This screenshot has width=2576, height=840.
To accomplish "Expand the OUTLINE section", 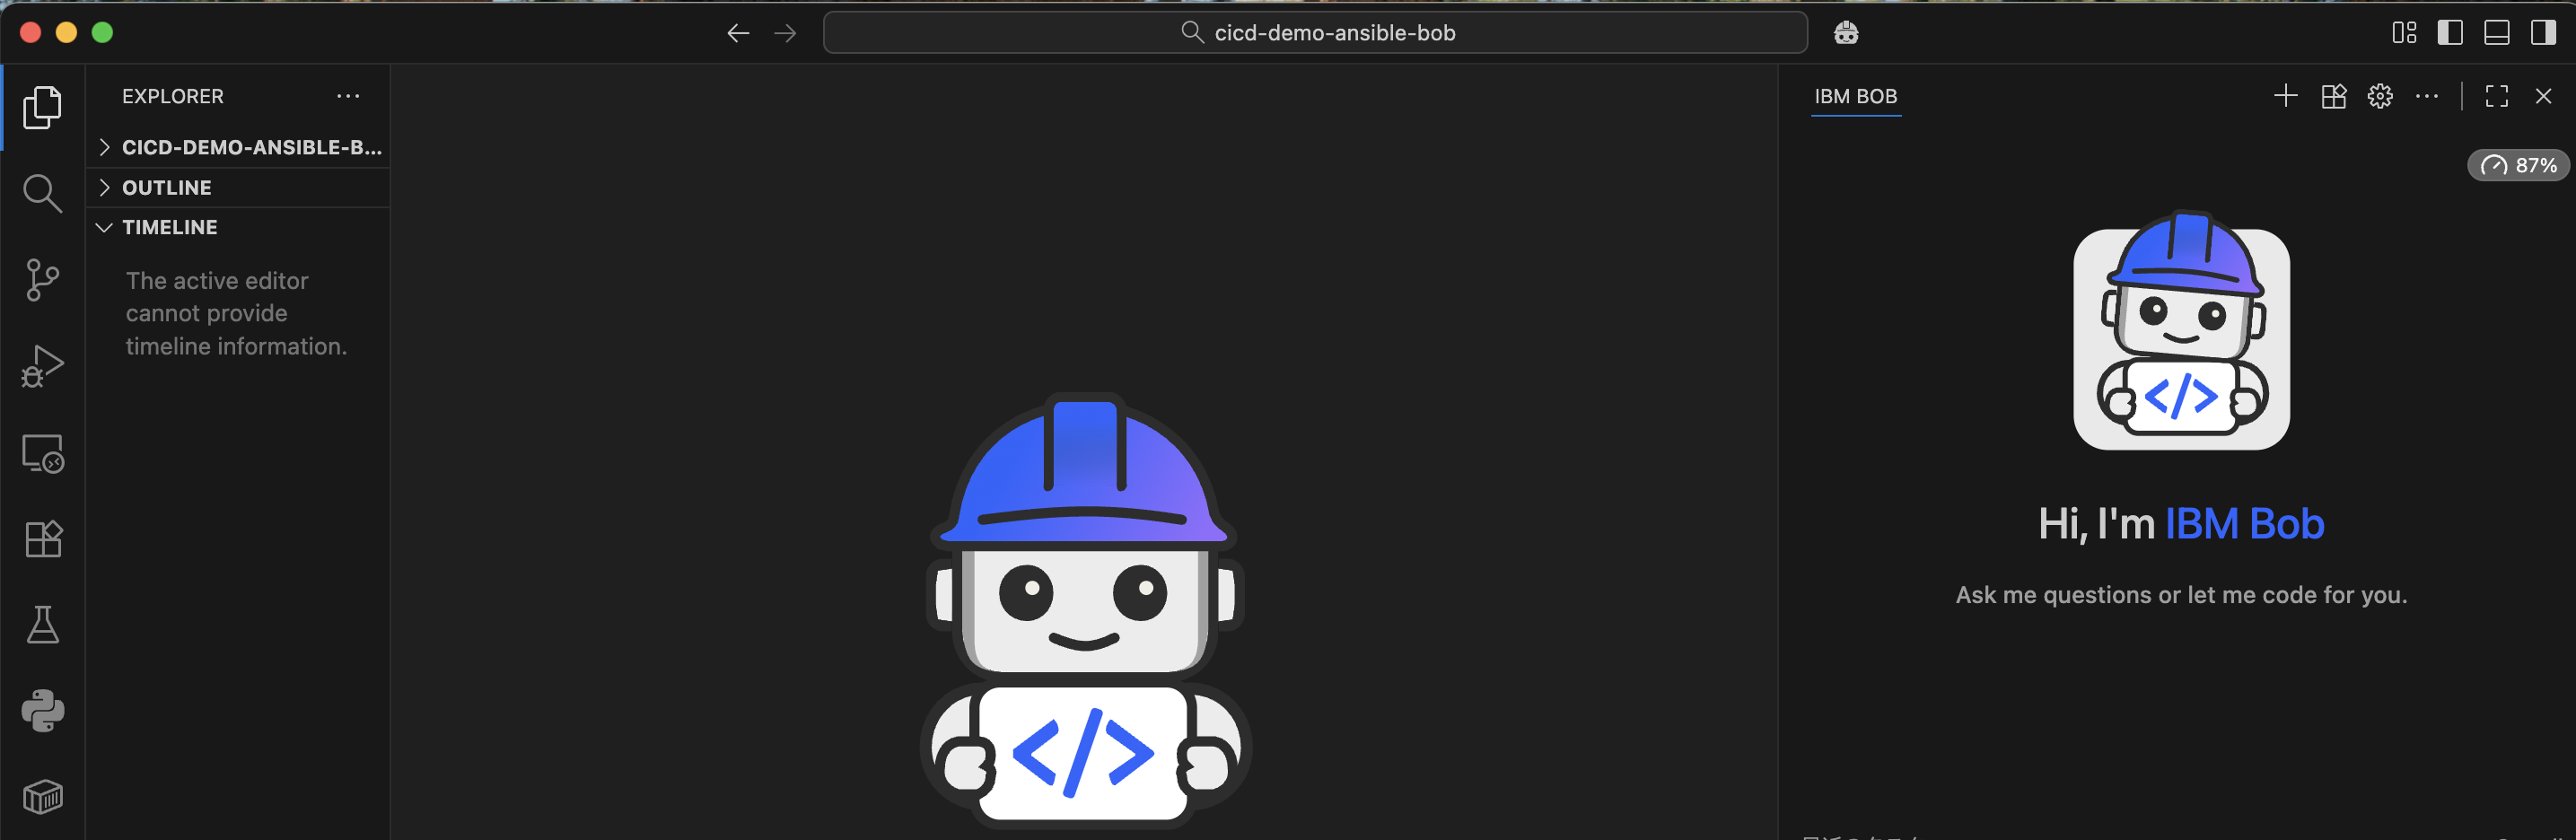I will (x=237, y=187).
